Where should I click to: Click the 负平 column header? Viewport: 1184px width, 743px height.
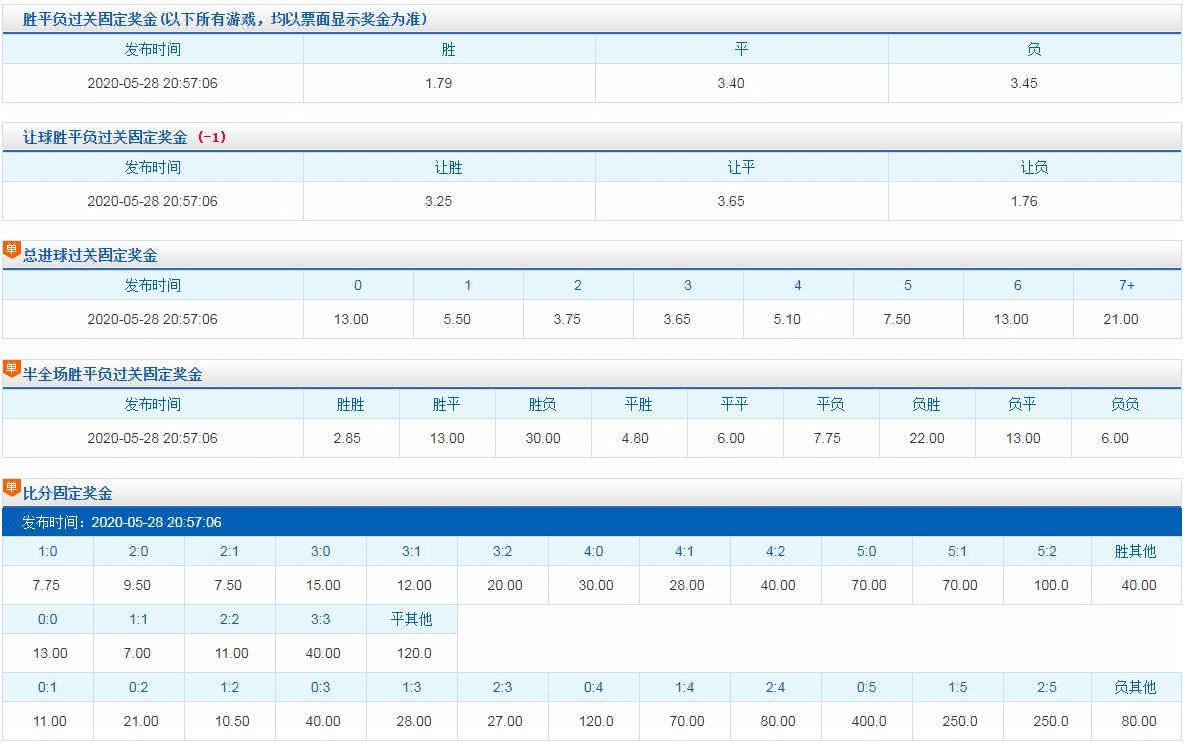(1022, 404)
